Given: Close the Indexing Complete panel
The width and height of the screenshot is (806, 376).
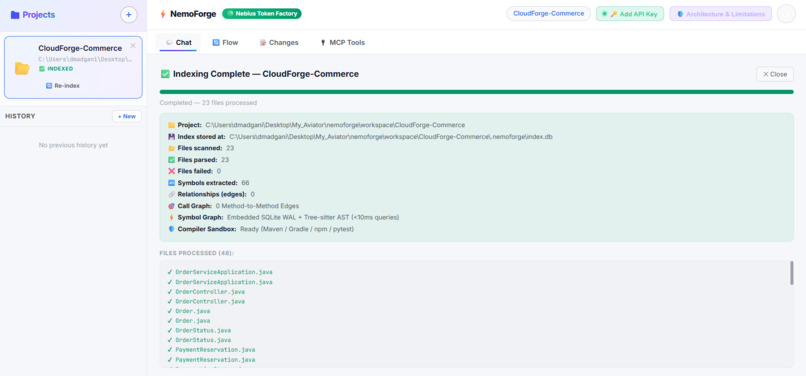Looking at the screenshot, I should [775, 74].
